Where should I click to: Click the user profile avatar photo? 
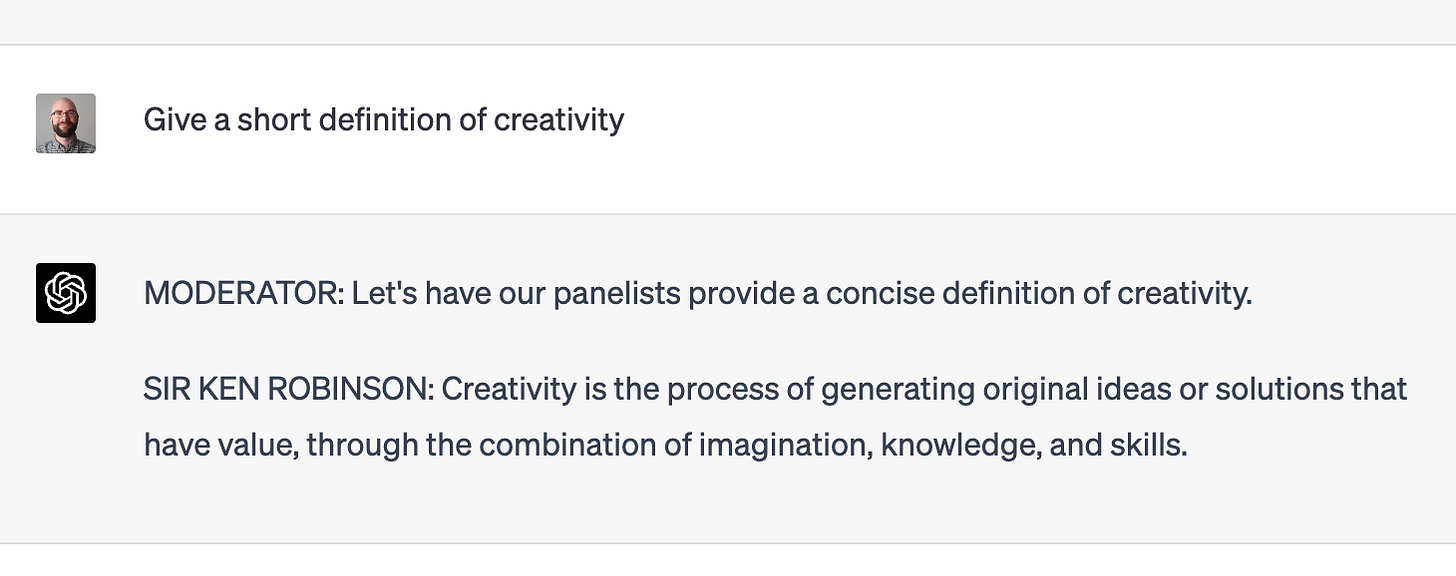click(x=66, y=123)
